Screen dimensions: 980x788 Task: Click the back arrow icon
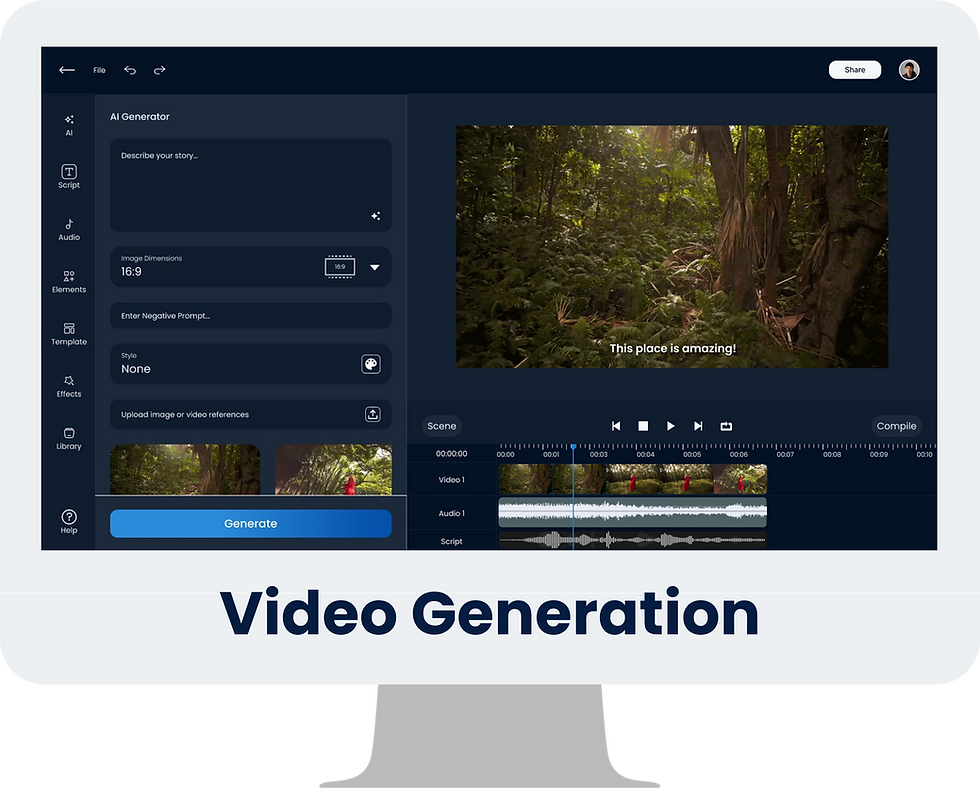(x=67, y=70)
